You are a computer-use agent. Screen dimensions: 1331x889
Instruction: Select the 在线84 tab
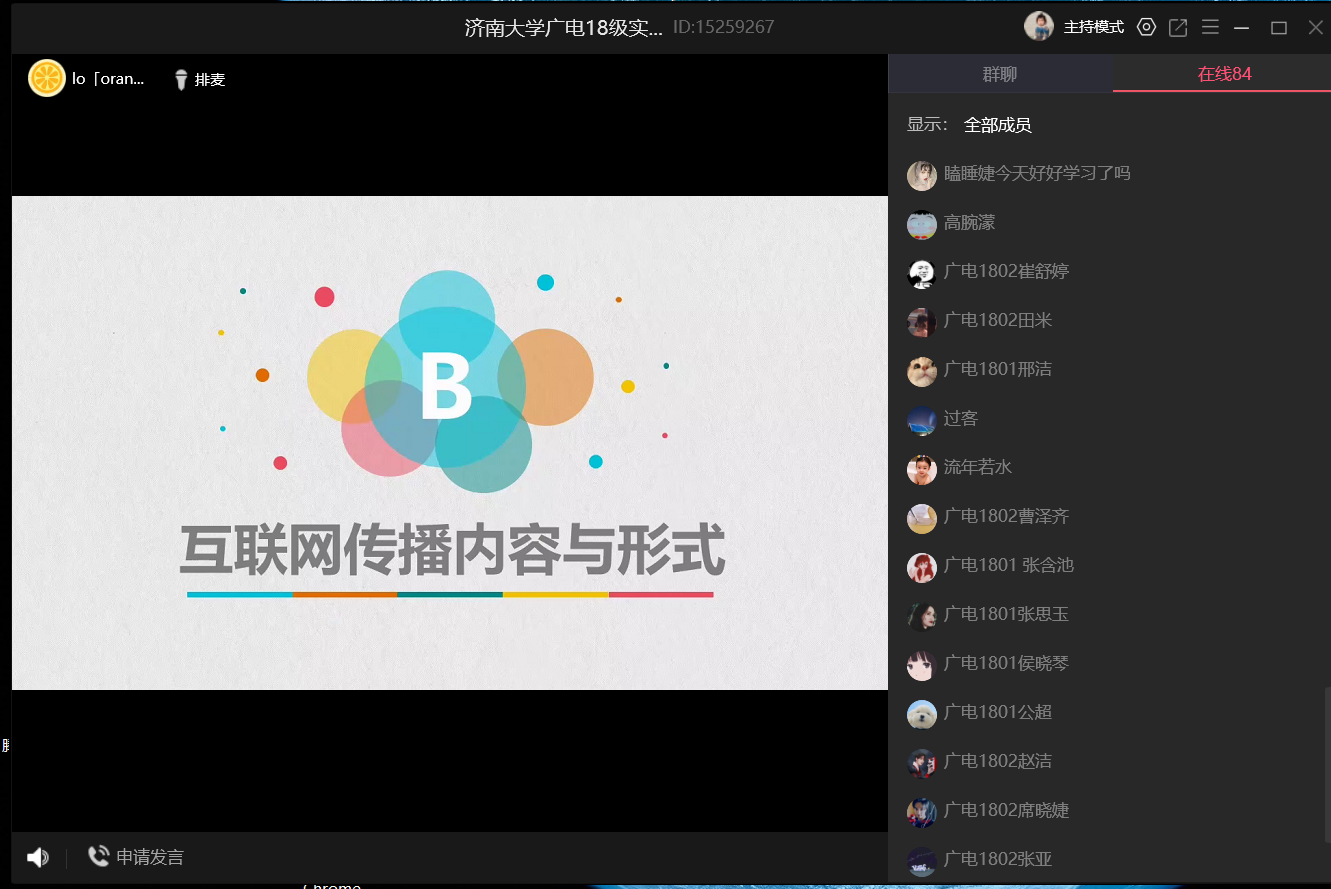1224,74
